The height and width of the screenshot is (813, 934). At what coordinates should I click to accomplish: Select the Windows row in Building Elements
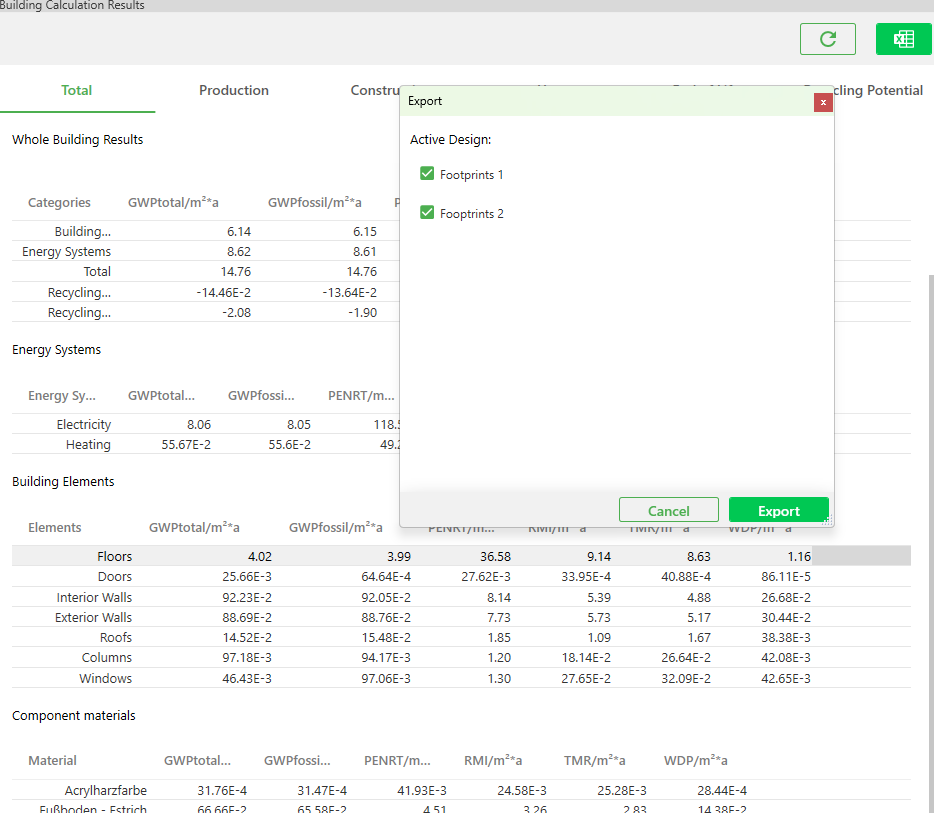point(106,678)
